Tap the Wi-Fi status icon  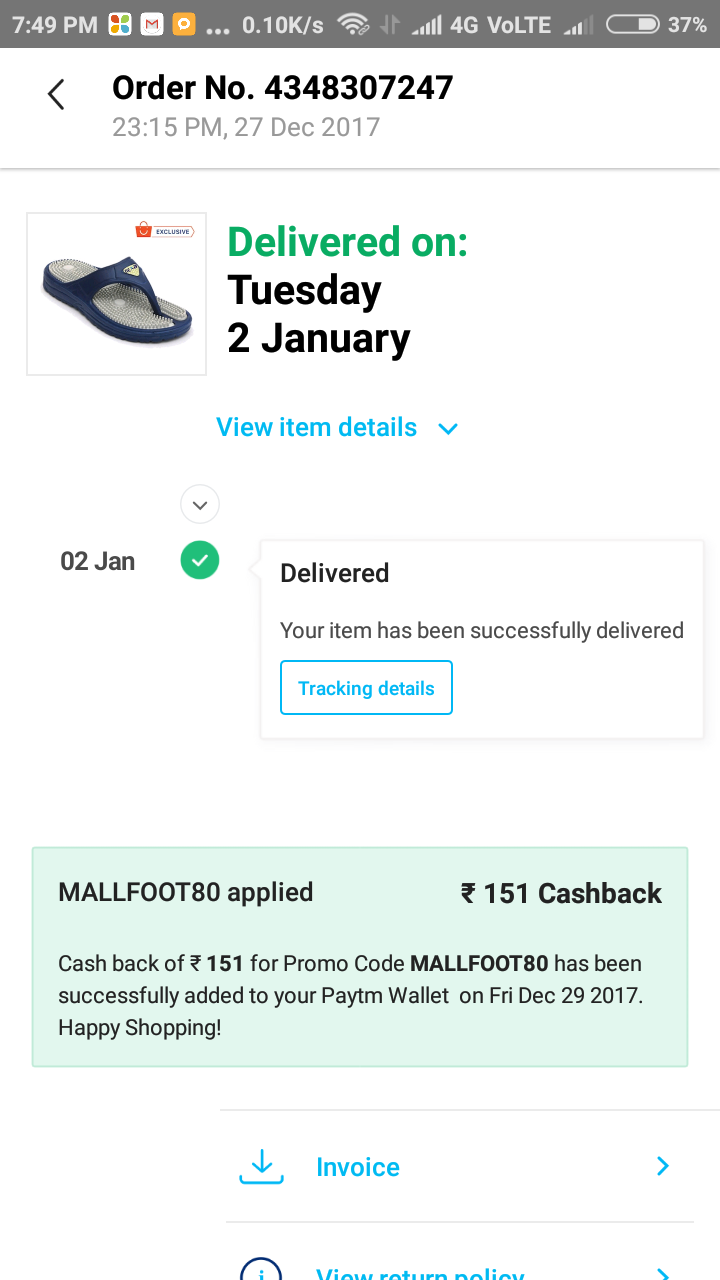(x=353, y=24)
